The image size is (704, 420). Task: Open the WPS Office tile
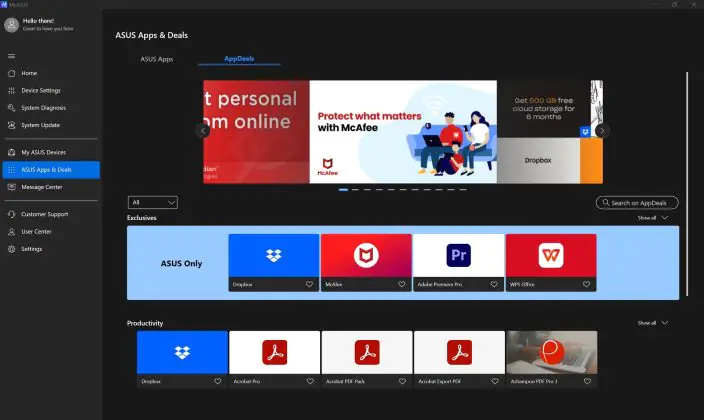point(551,262)
